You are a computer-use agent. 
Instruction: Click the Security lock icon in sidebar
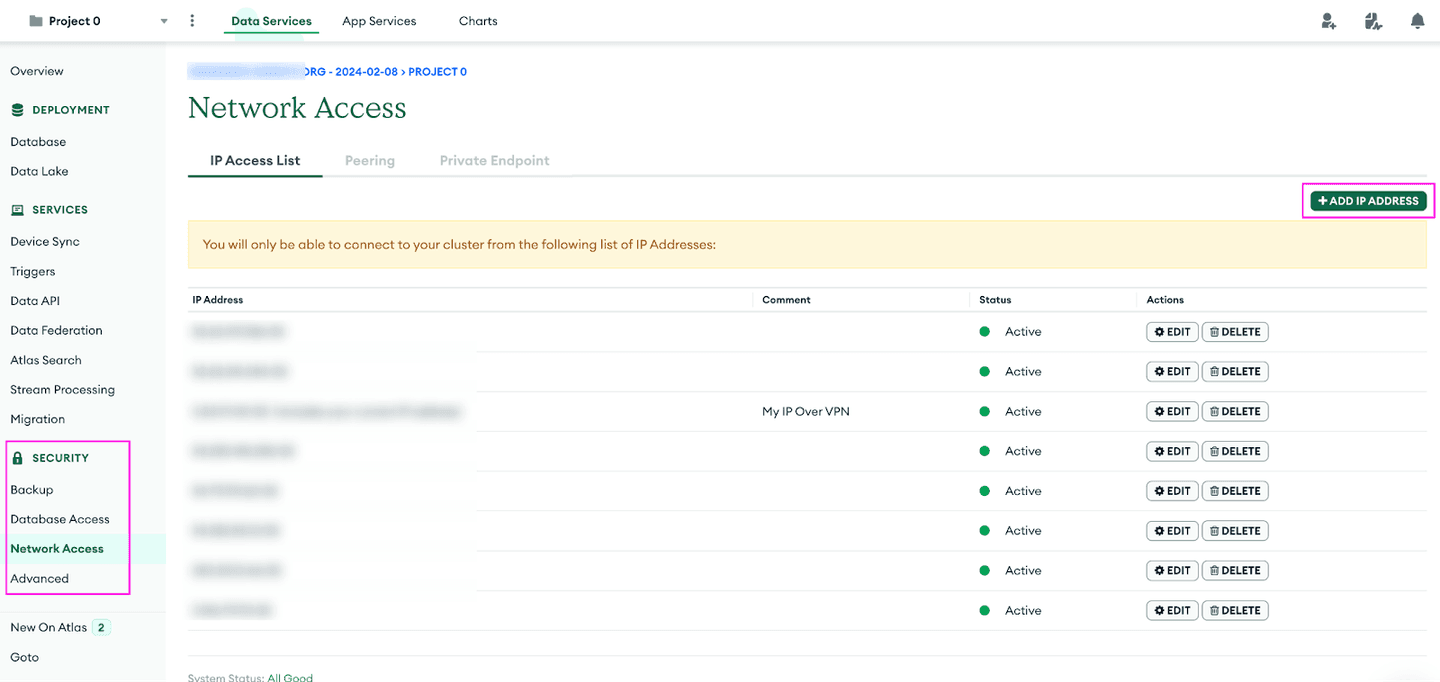pos(17,458)
